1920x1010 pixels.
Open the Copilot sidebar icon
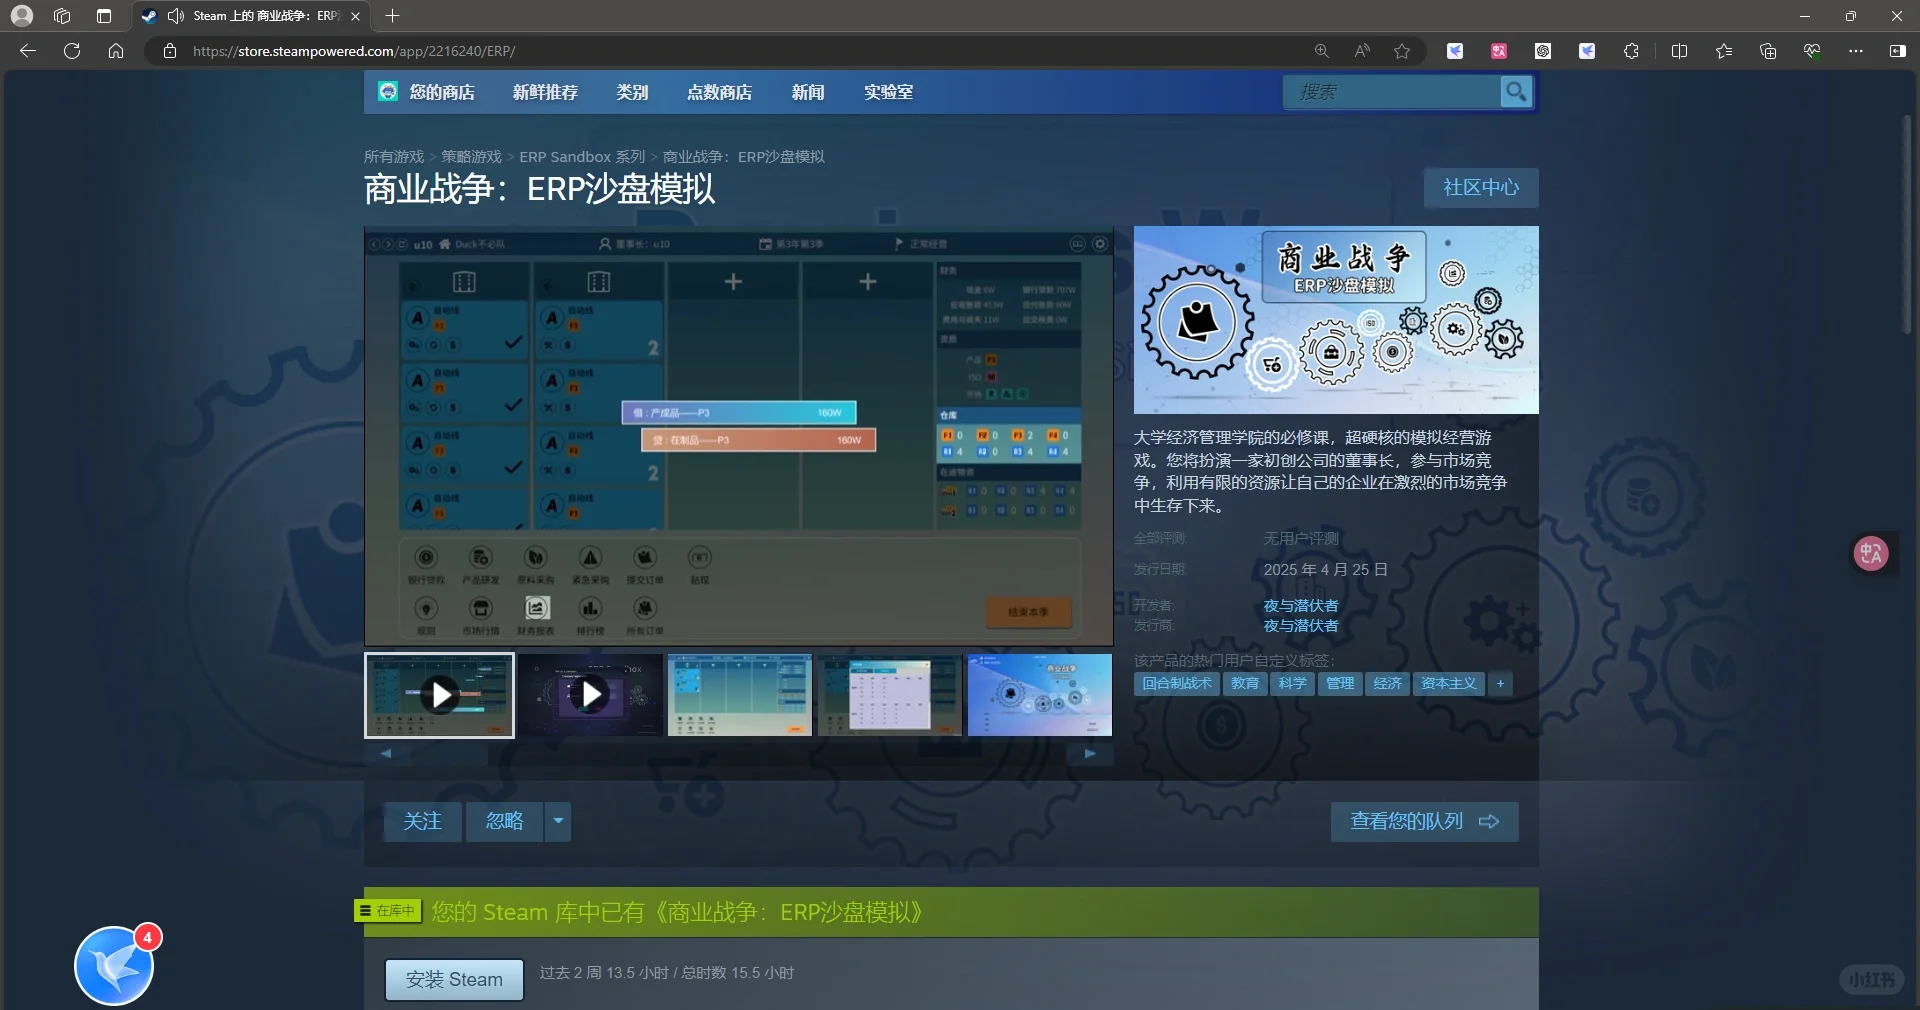pos(1896,51)
